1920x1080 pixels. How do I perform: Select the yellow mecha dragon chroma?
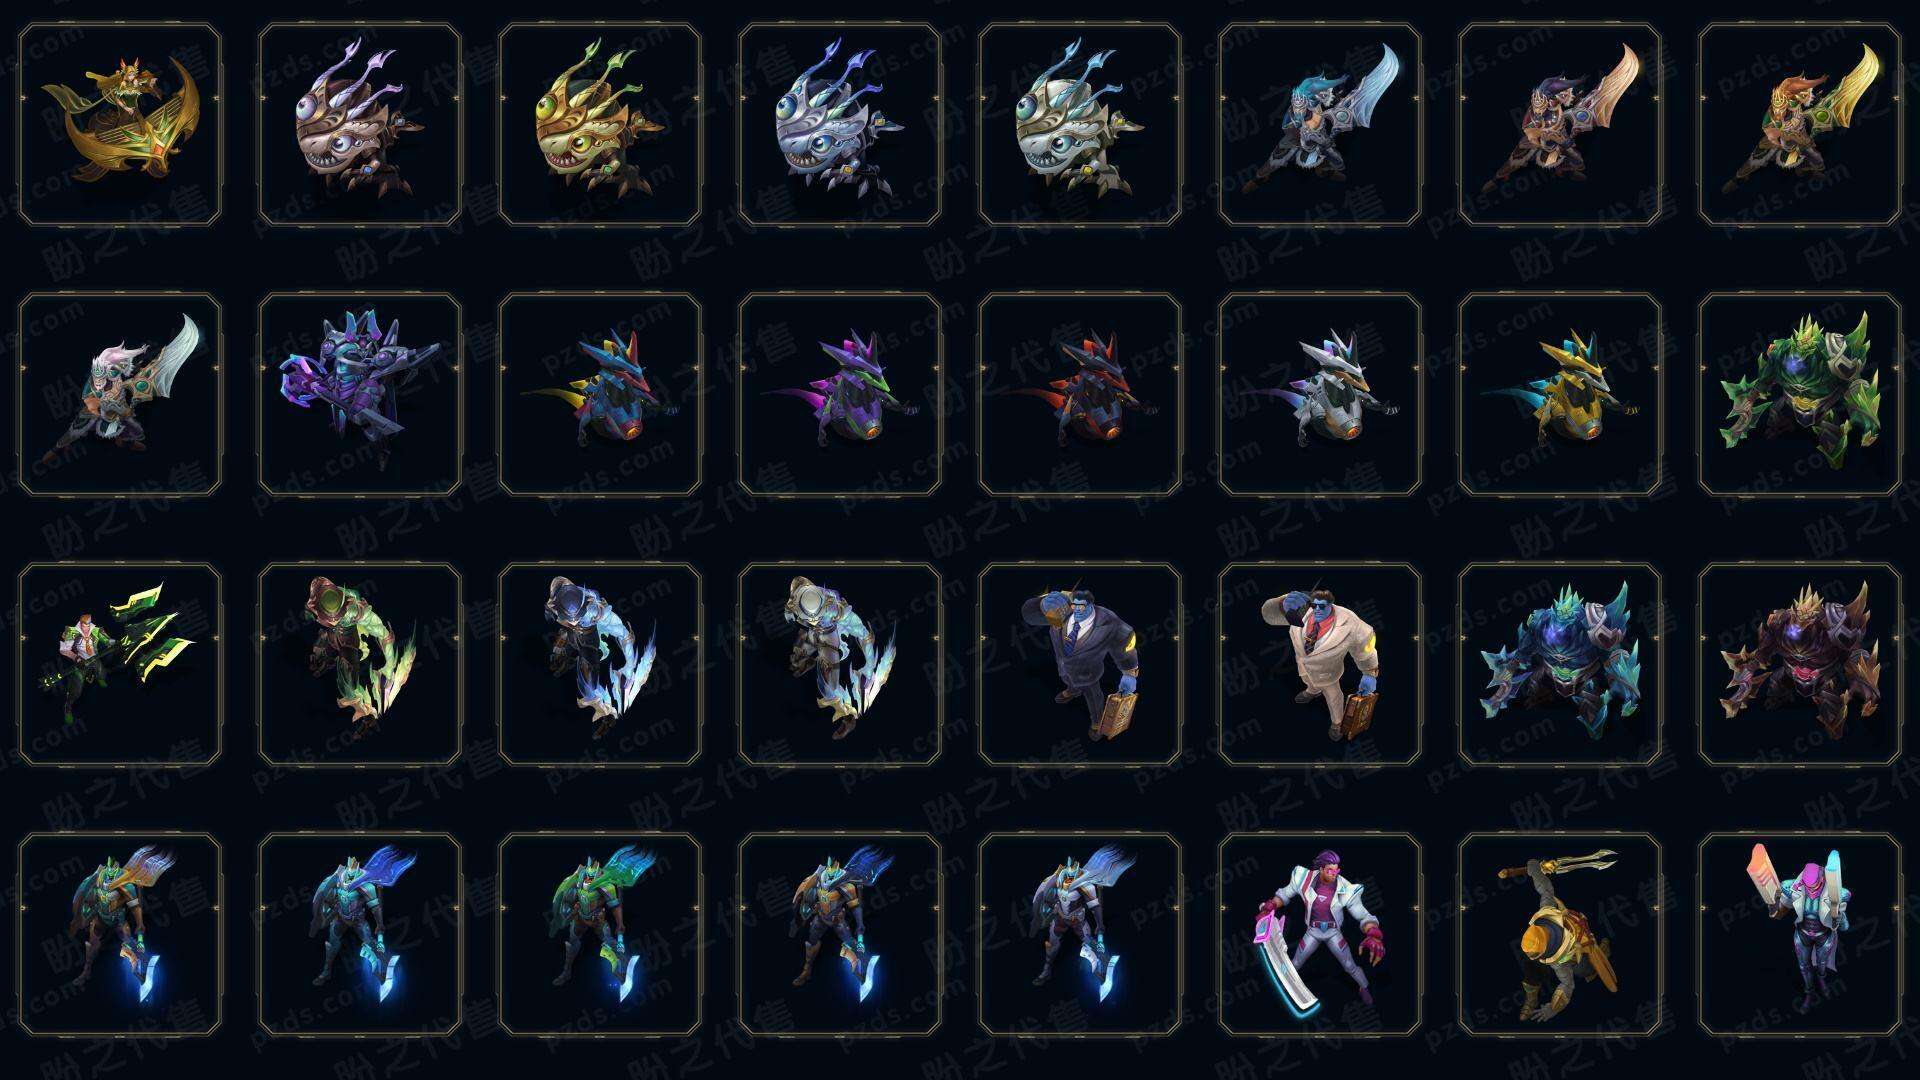[1560, 394]
